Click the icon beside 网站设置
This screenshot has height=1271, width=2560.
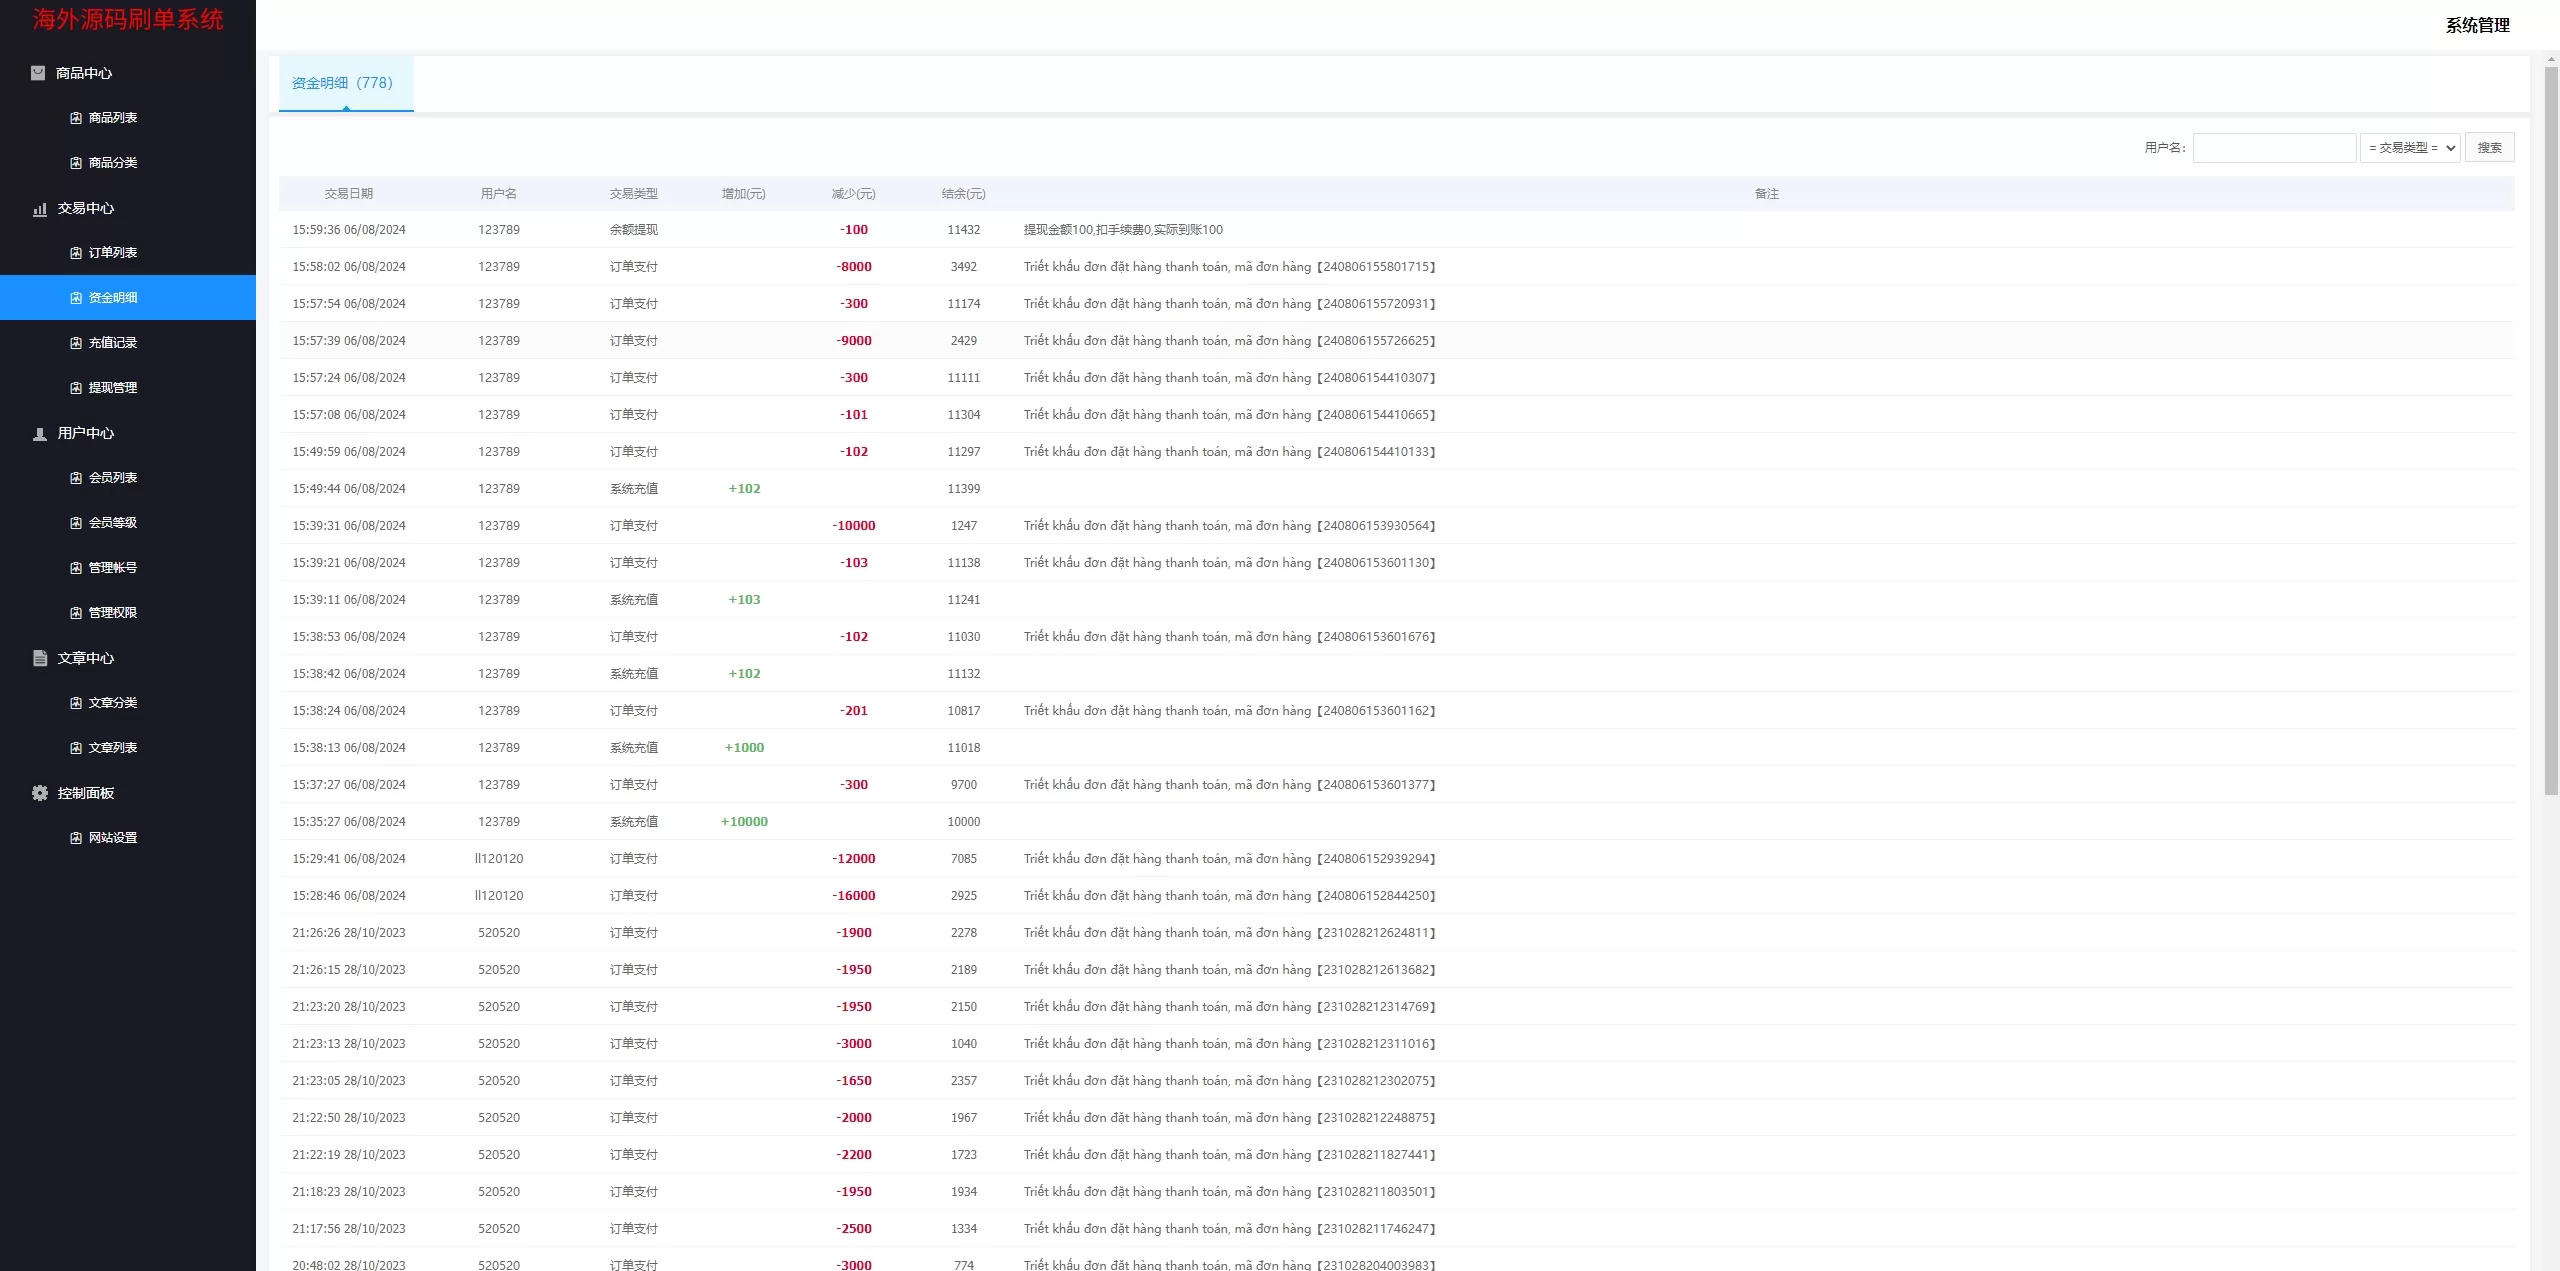76,838
